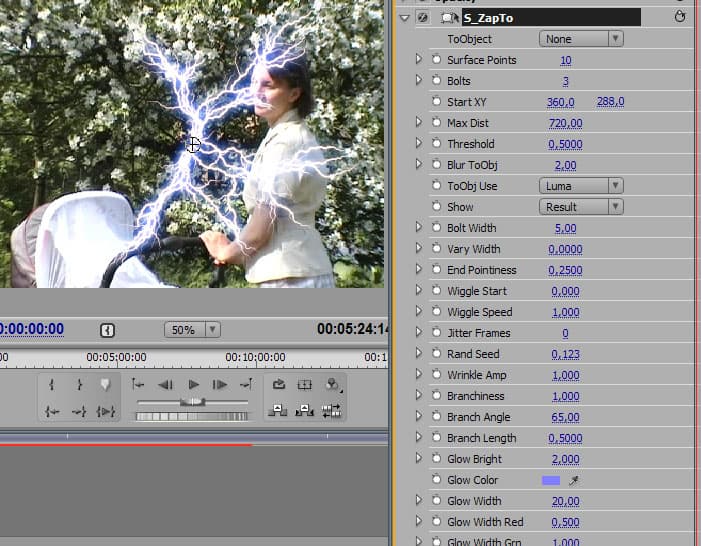Toggle animation stopwatch for Bolts
This screenshot has height=546, width=701.
[x=436, y=80]
